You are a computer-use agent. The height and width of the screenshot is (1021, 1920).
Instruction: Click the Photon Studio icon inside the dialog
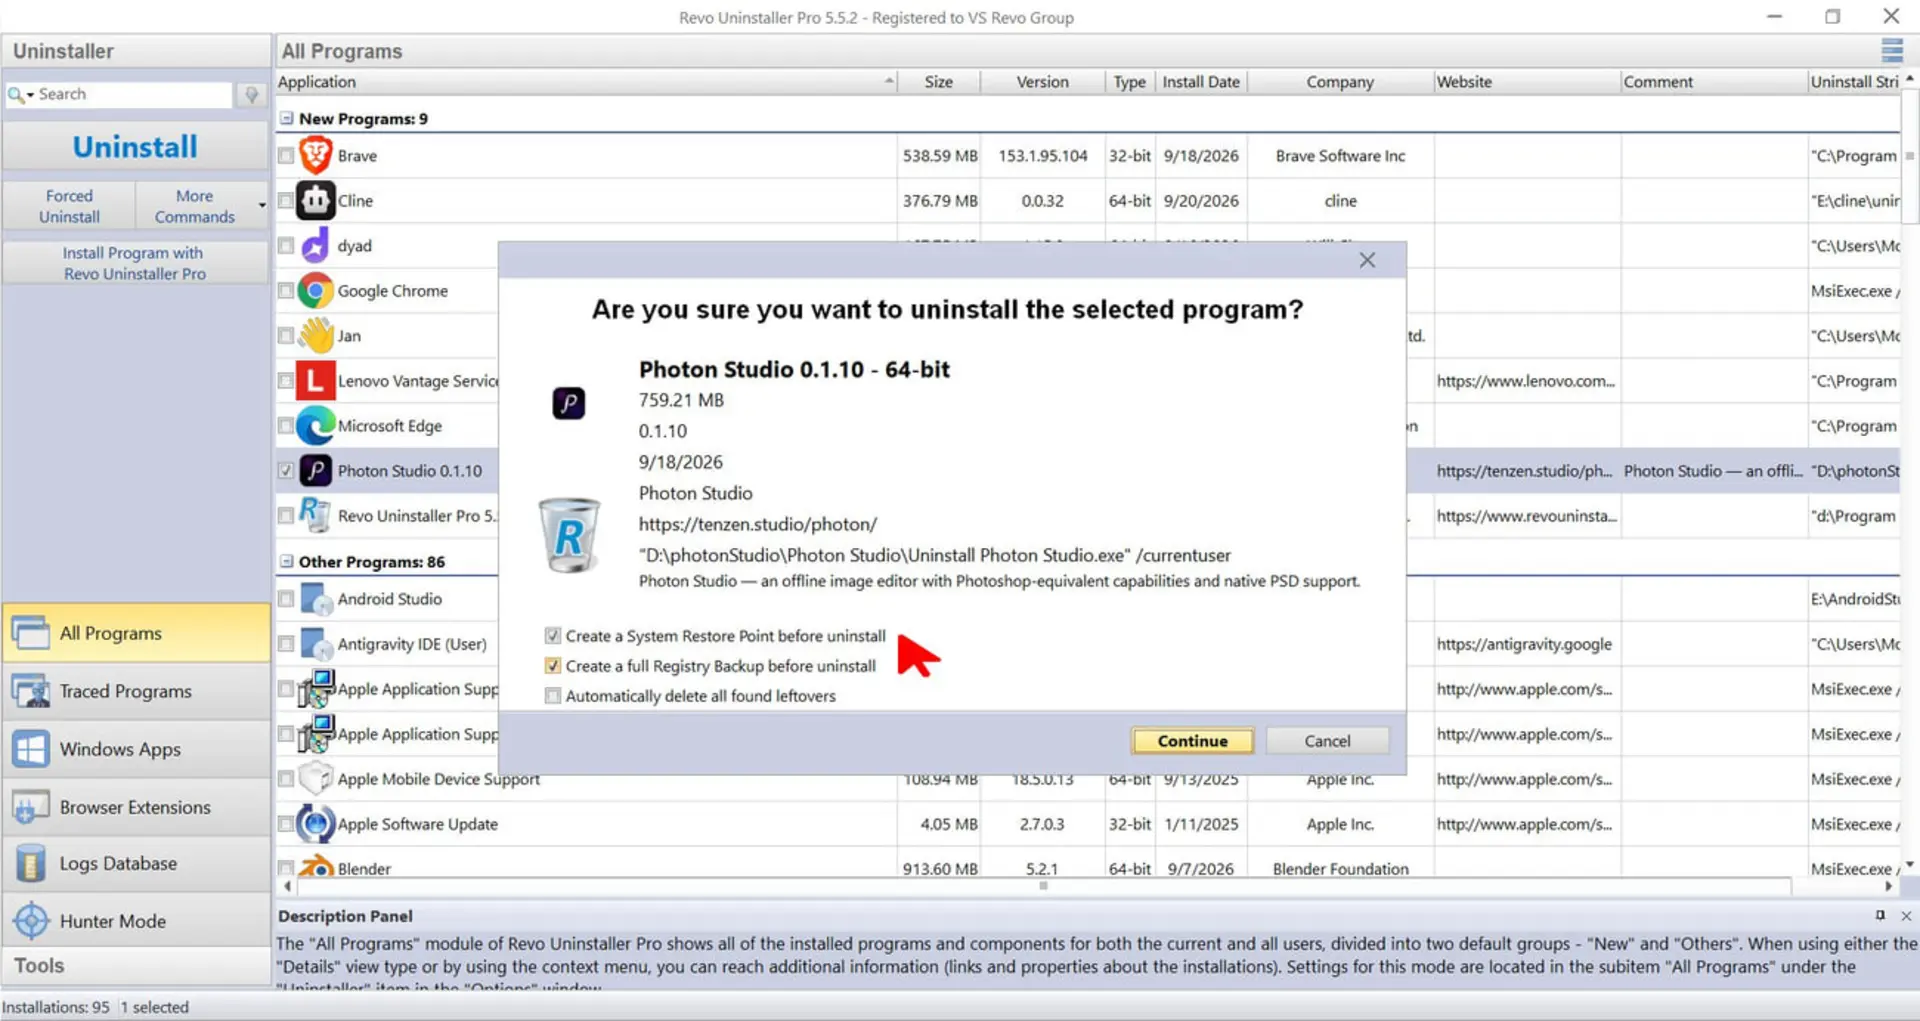click(569, 403)
